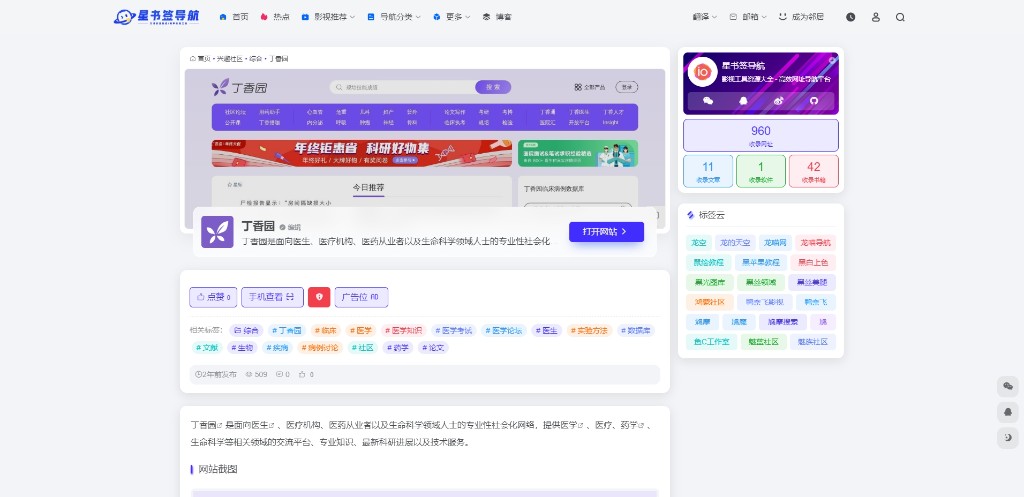Select the 综合 category tag
The height and width of the screenshot is (497, 1024).
coord(246,330)
